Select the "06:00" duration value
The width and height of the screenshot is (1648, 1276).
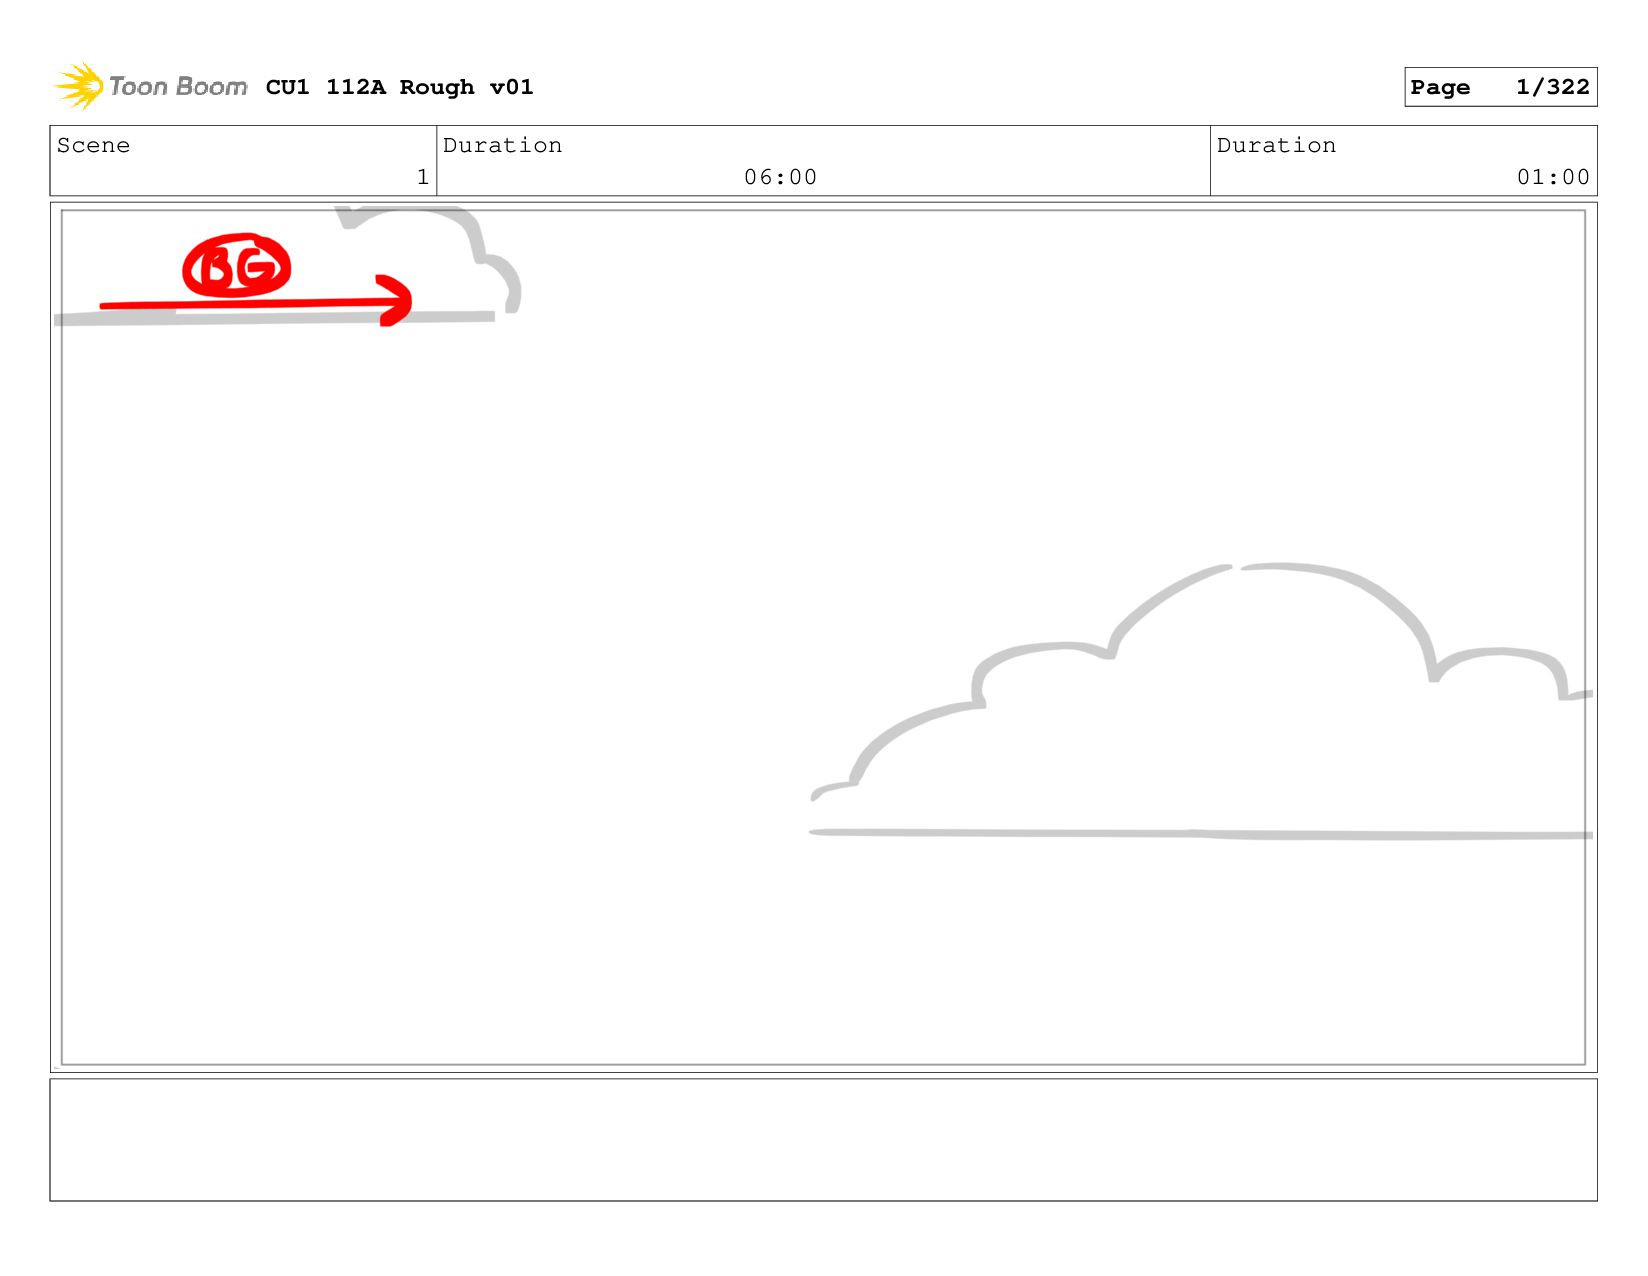click(780, 177)
